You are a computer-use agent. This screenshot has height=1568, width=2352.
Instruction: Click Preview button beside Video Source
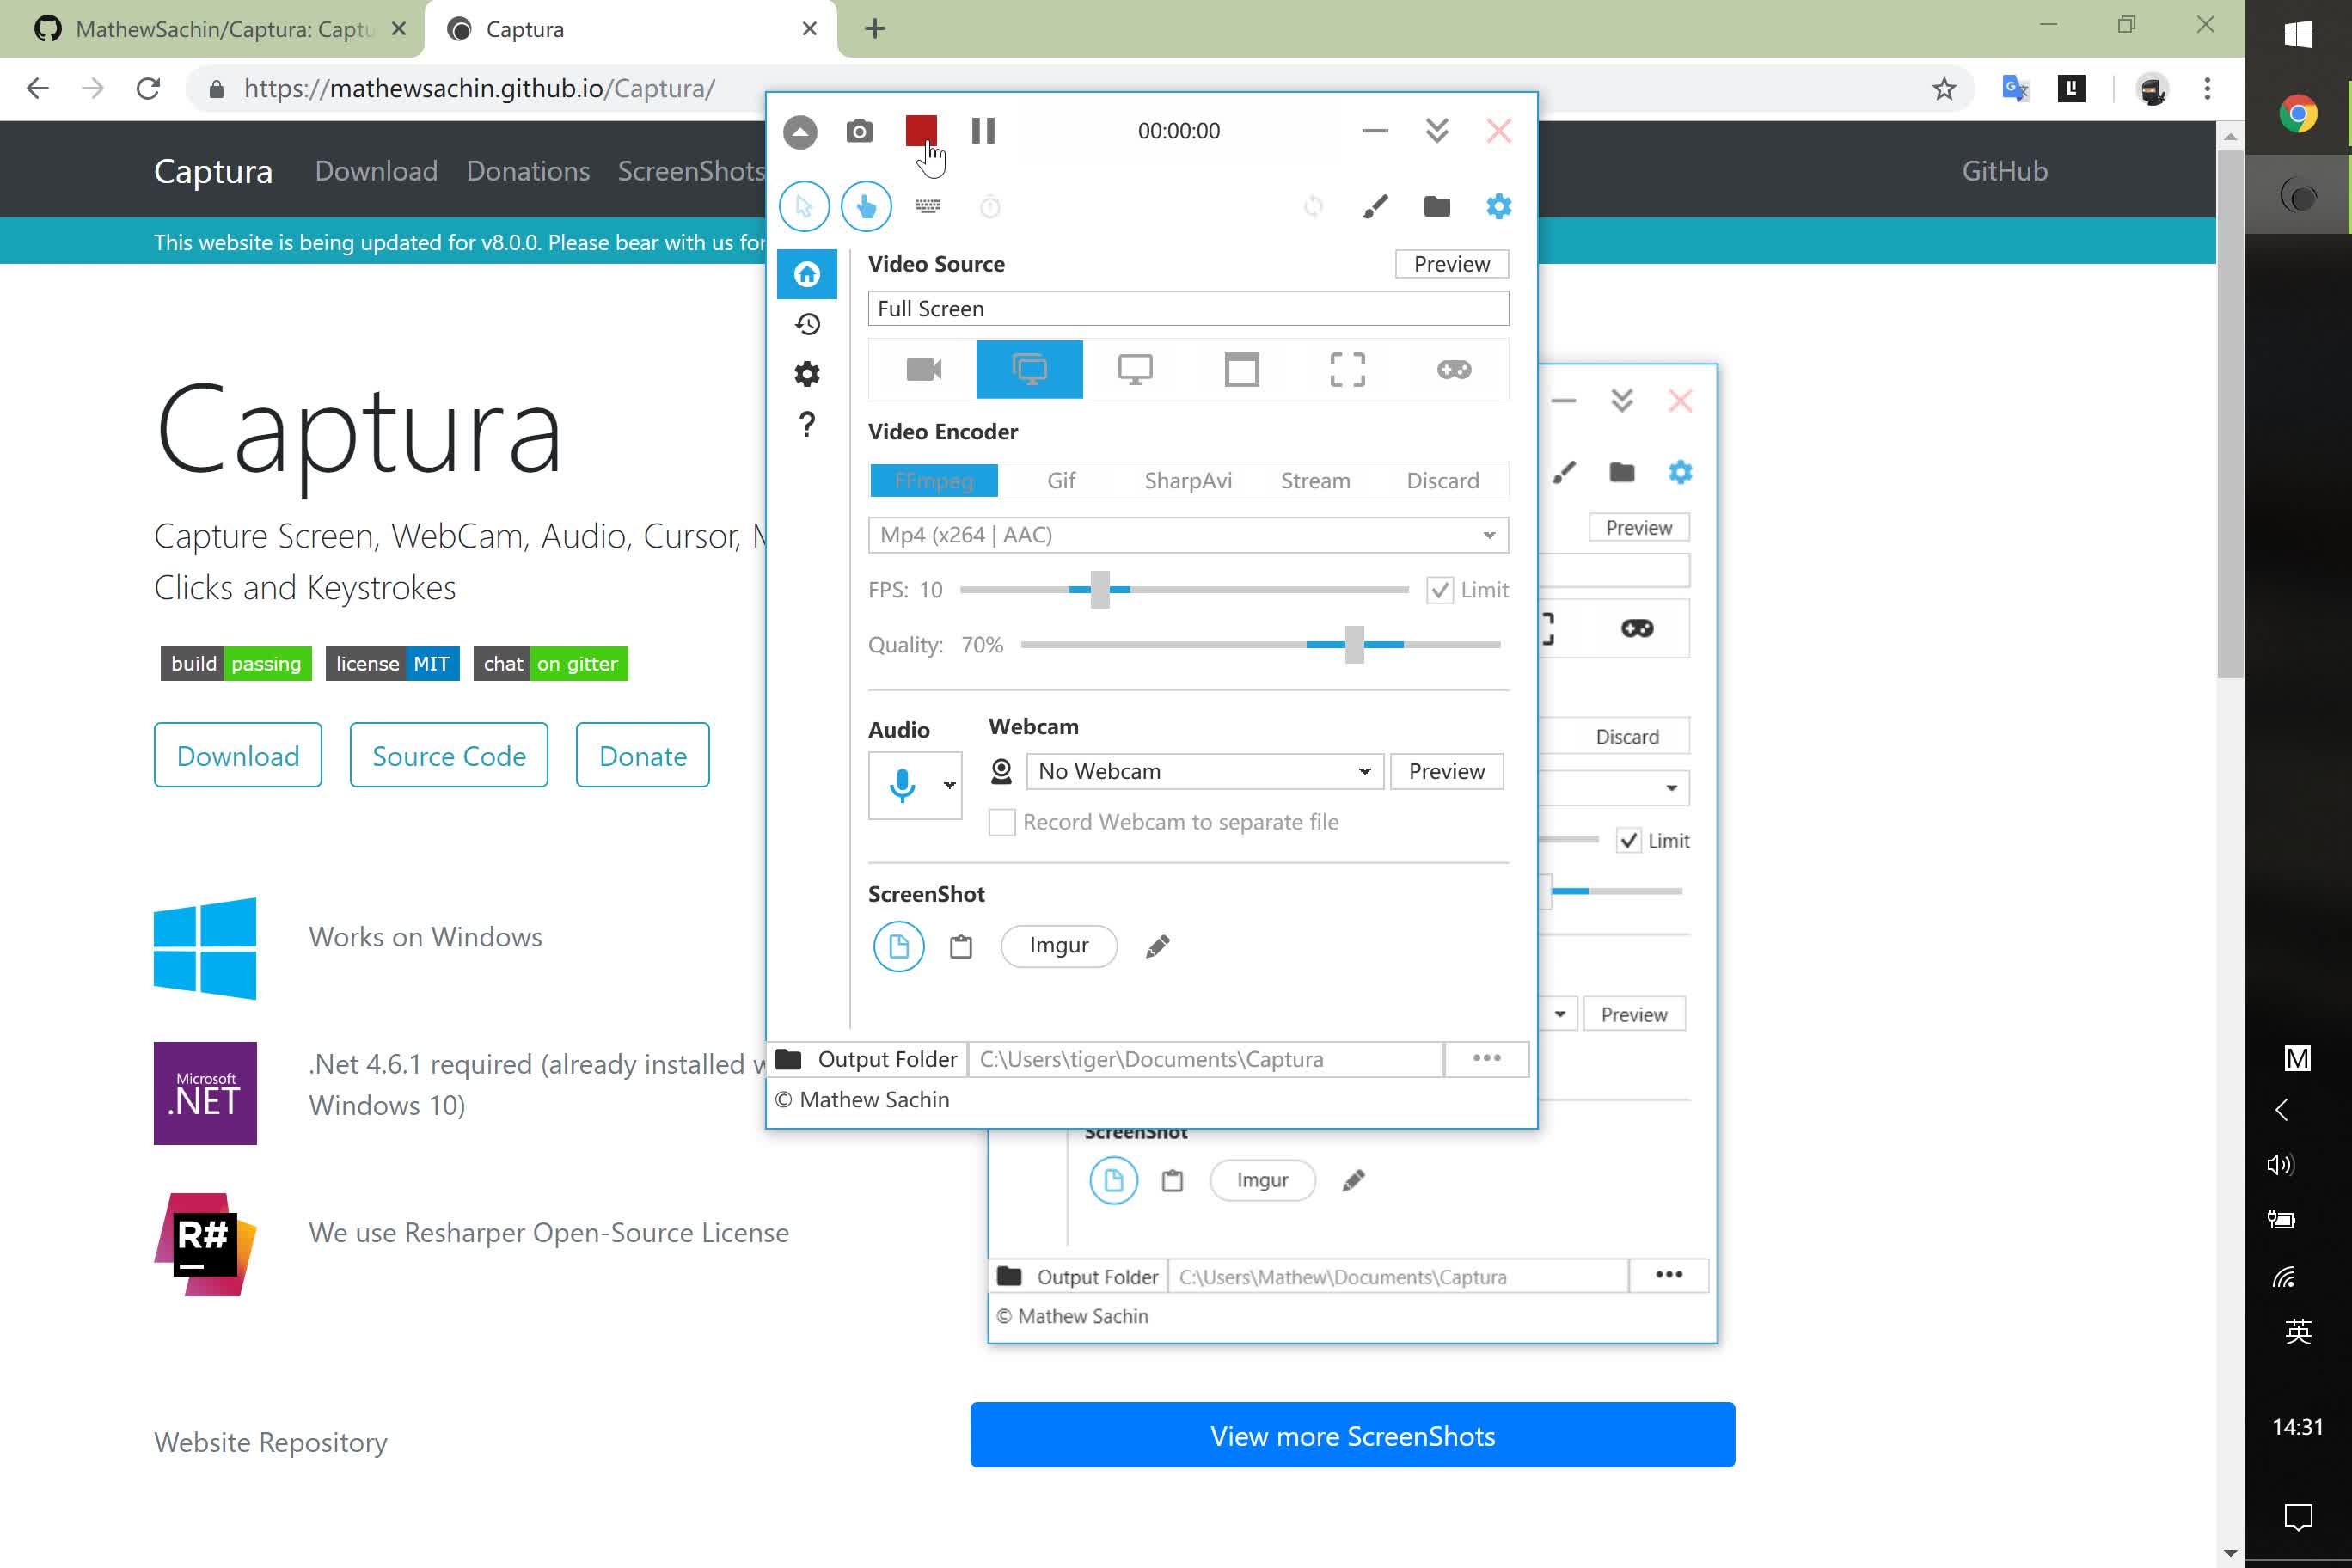point(1452,264)
